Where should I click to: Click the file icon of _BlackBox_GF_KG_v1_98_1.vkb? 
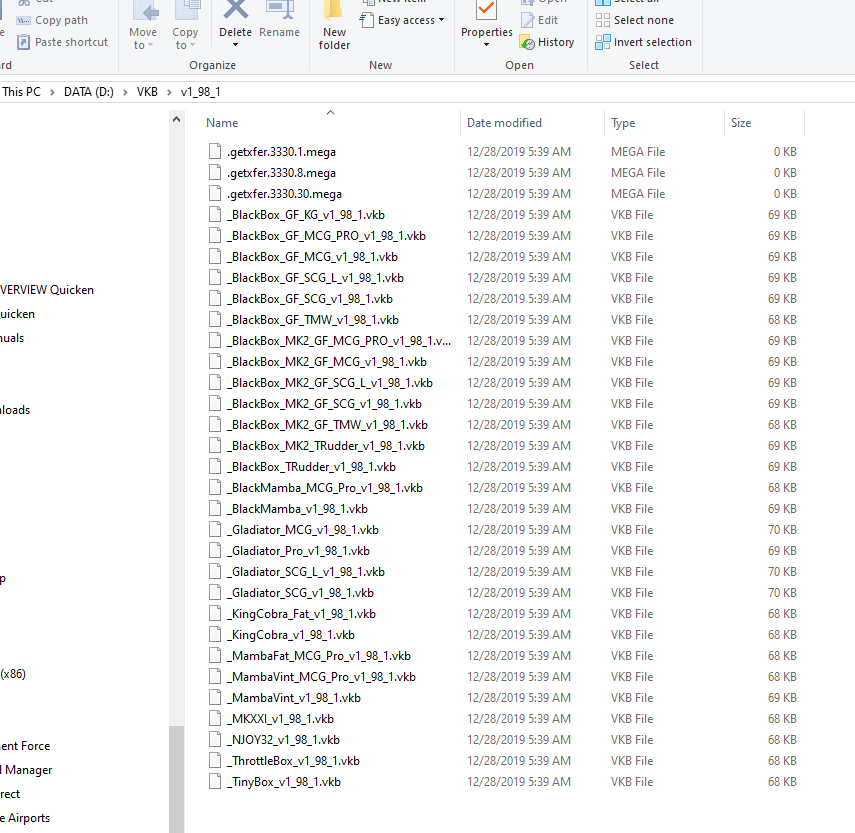[x=215, y=214]
